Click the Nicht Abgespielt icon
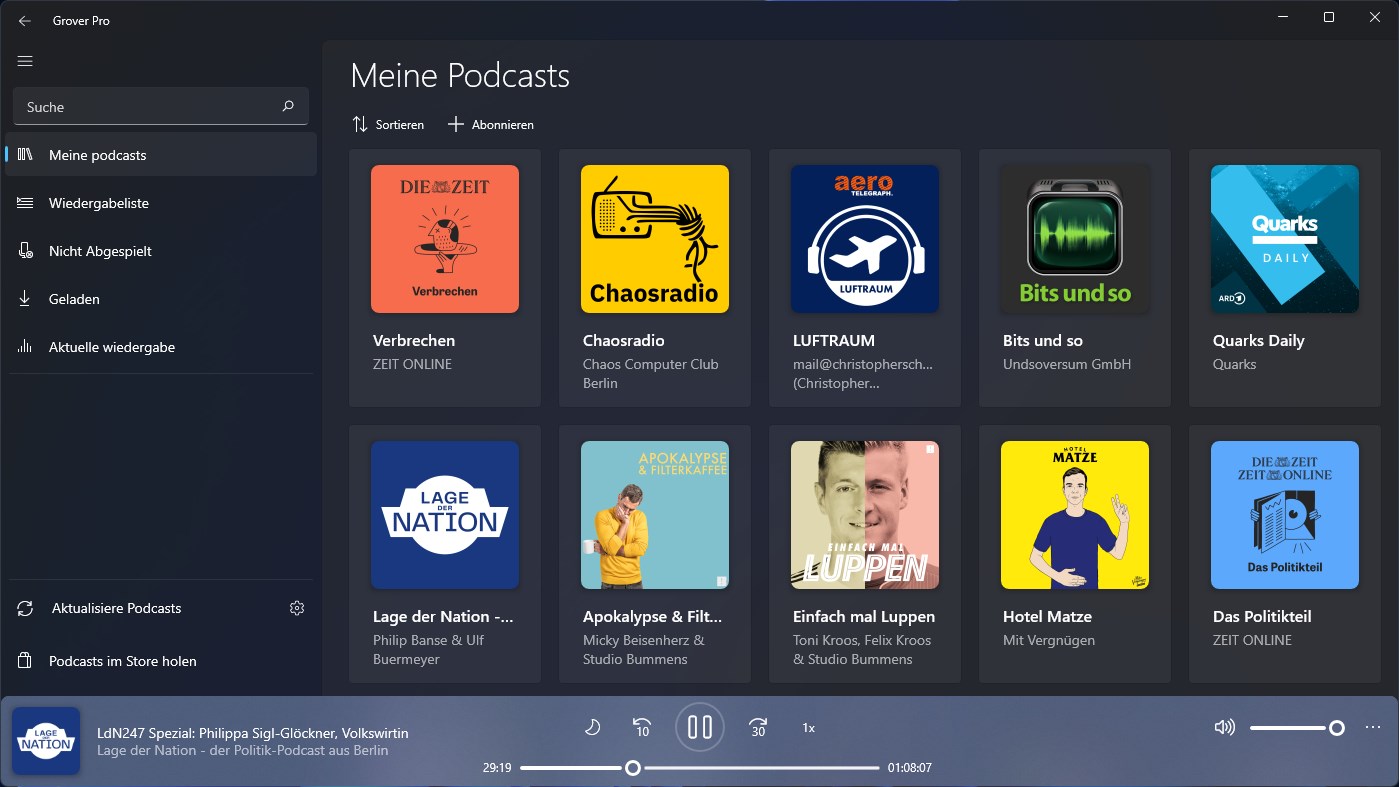Screen dimensions: 1399x787 (26, 251)
